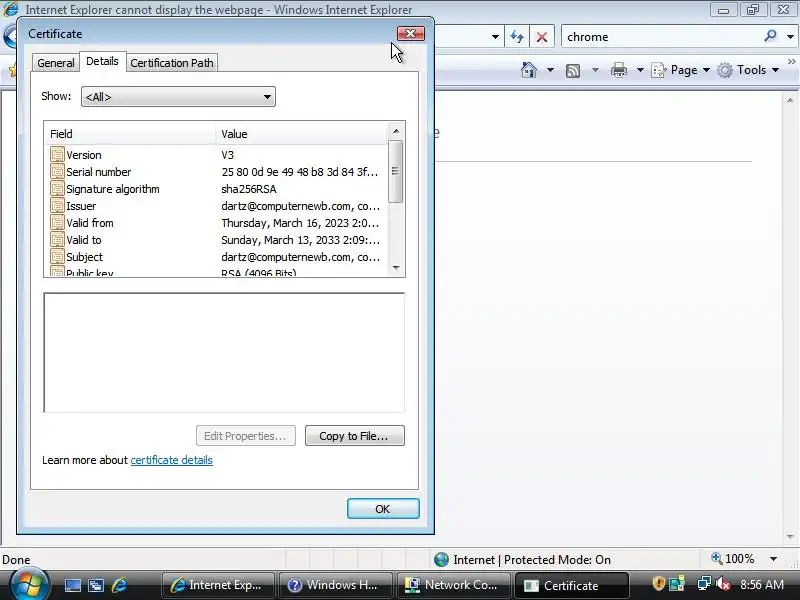Screen dimensions: 800x600
Task: Select the Issuer field row
Action: pyautogui.click(x=215, y=206)
